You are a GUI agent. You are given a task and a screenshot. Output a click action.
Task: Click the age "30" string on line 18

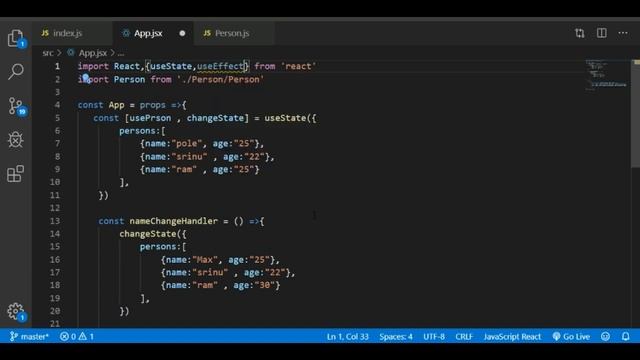[x=264, y=285]
